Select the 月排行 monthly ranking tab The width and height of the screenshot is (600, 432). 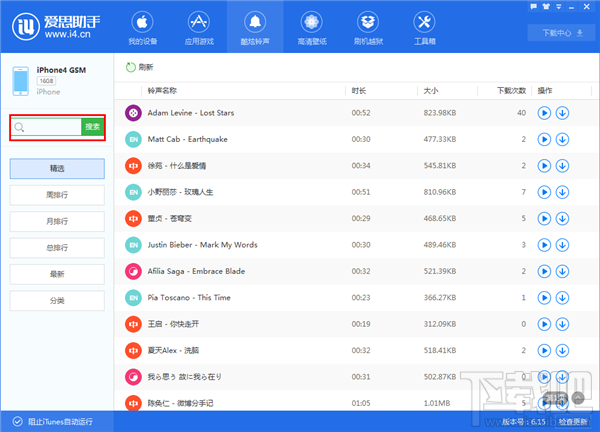pyautogui.click(x=57, y=220)
